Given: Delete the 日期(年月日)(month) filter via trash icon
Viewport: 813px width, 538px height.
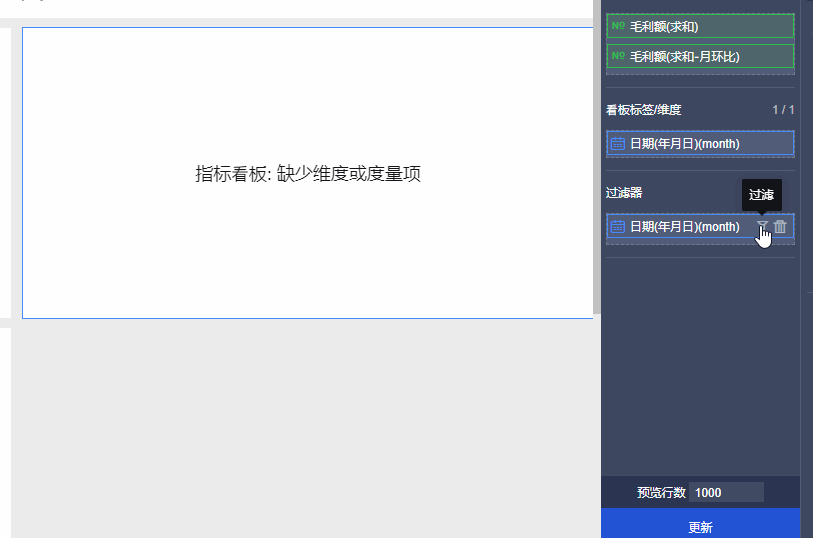Looking at the screenshot, I should pyautogui.click(x=780, y=226).
